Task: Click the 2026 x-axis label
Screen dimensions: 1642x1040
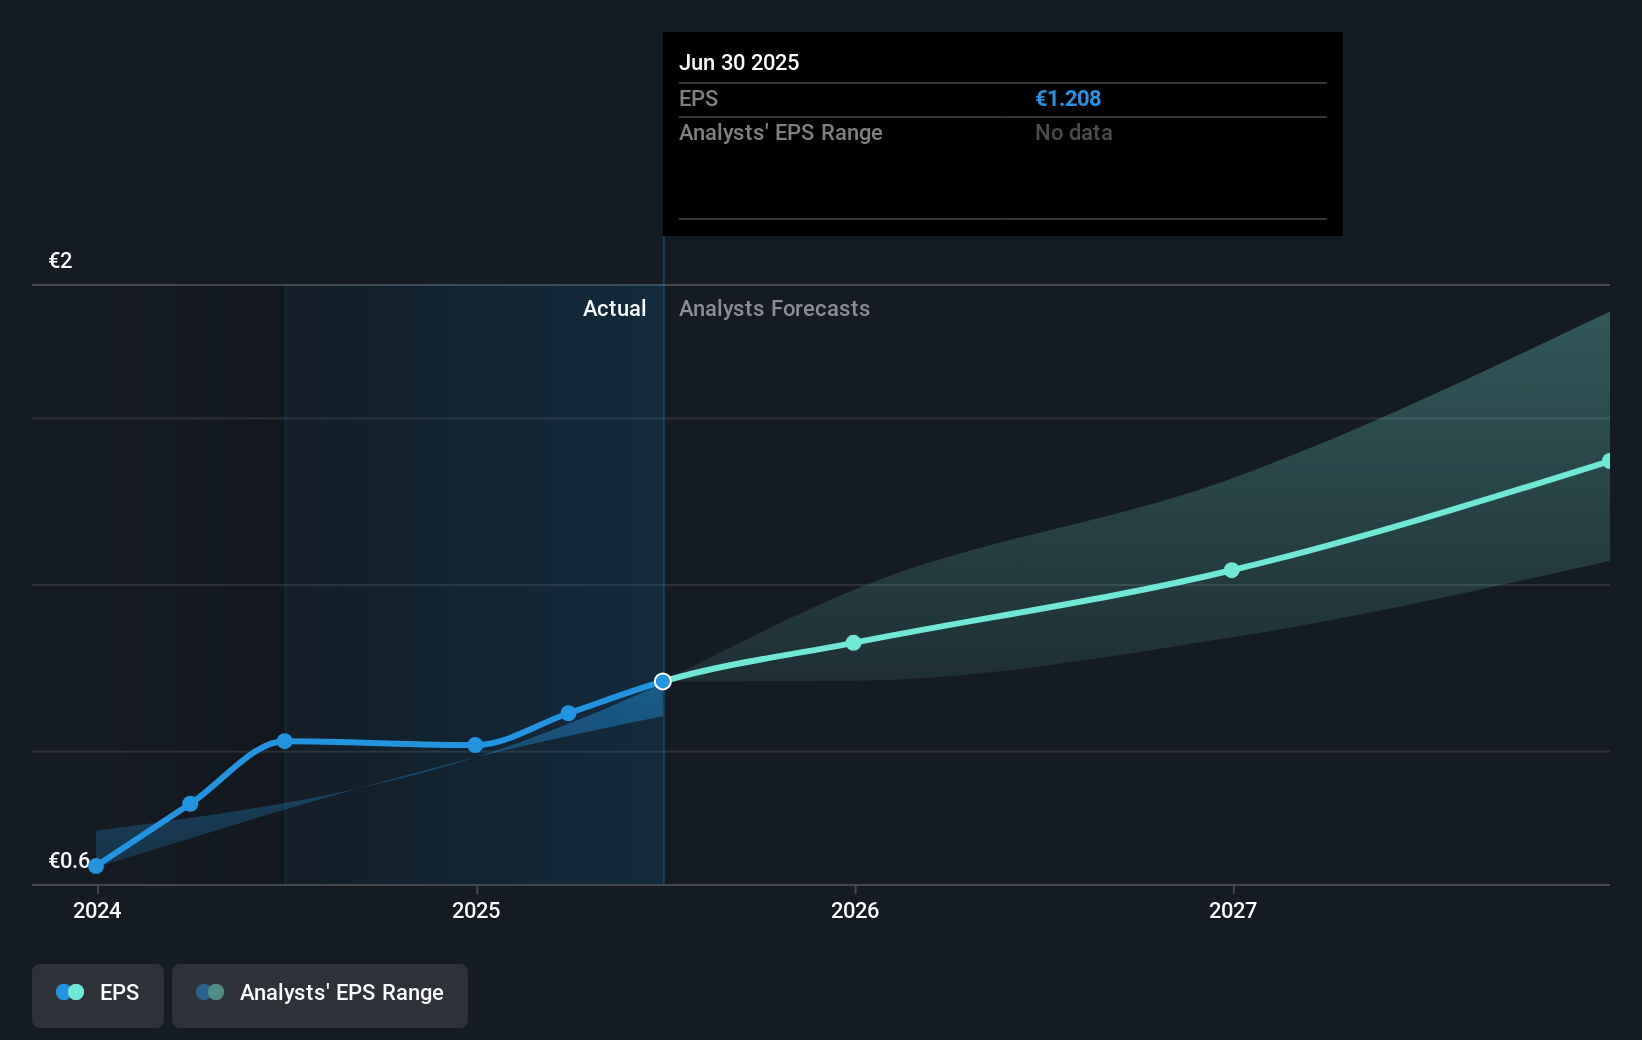Action: (x=855, y=910)
